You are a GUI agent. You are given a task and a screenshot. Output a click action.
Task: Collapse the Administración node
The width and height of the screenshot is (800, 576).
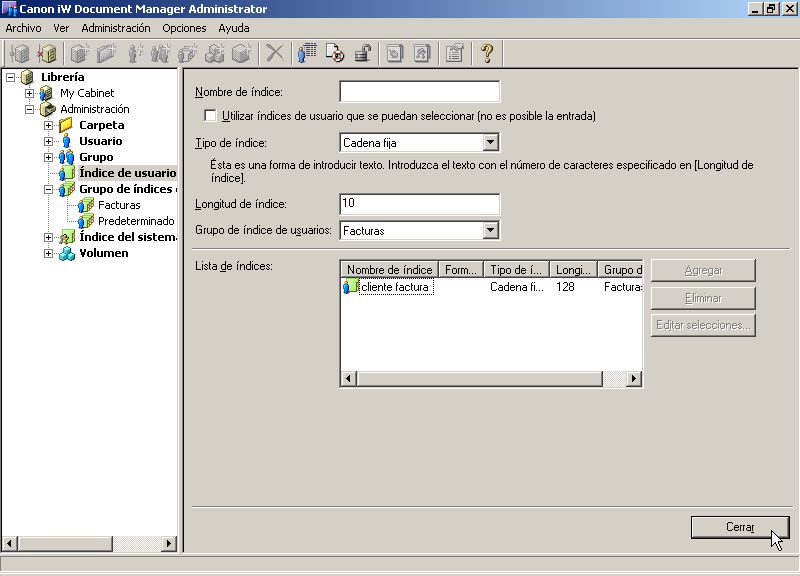[30, 109]
